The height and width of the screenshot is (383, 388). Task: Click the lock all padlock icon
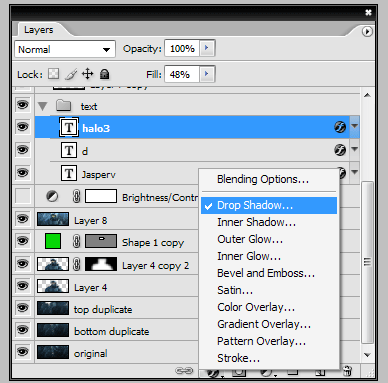click(x=104, y=74)
